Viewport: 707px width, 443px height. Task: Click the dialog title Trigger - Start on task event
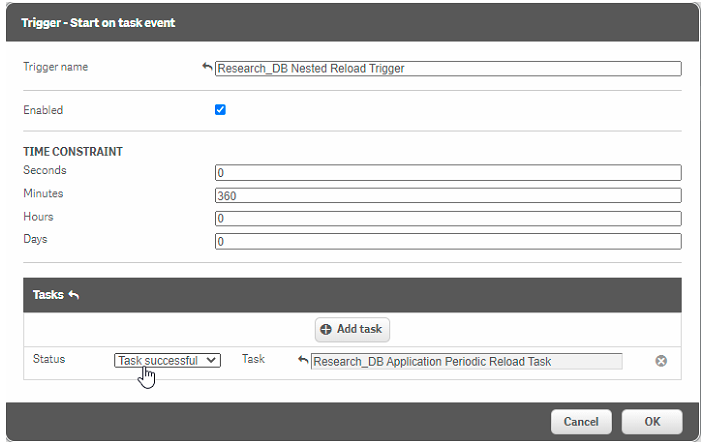pyautogui.click(x=98, y=23)
